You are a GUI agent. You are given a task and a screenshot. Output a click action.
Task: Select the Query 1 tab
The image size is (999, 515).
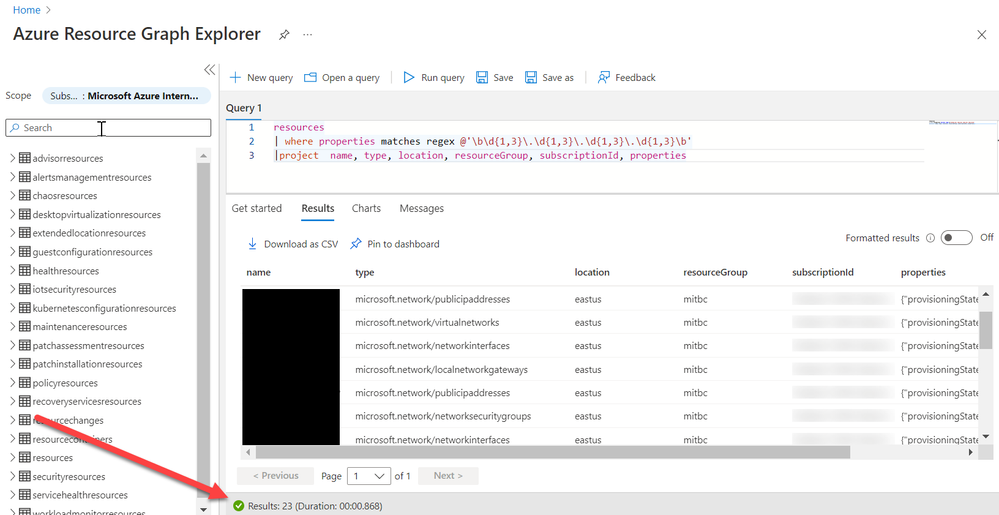[x=243, y=108]
